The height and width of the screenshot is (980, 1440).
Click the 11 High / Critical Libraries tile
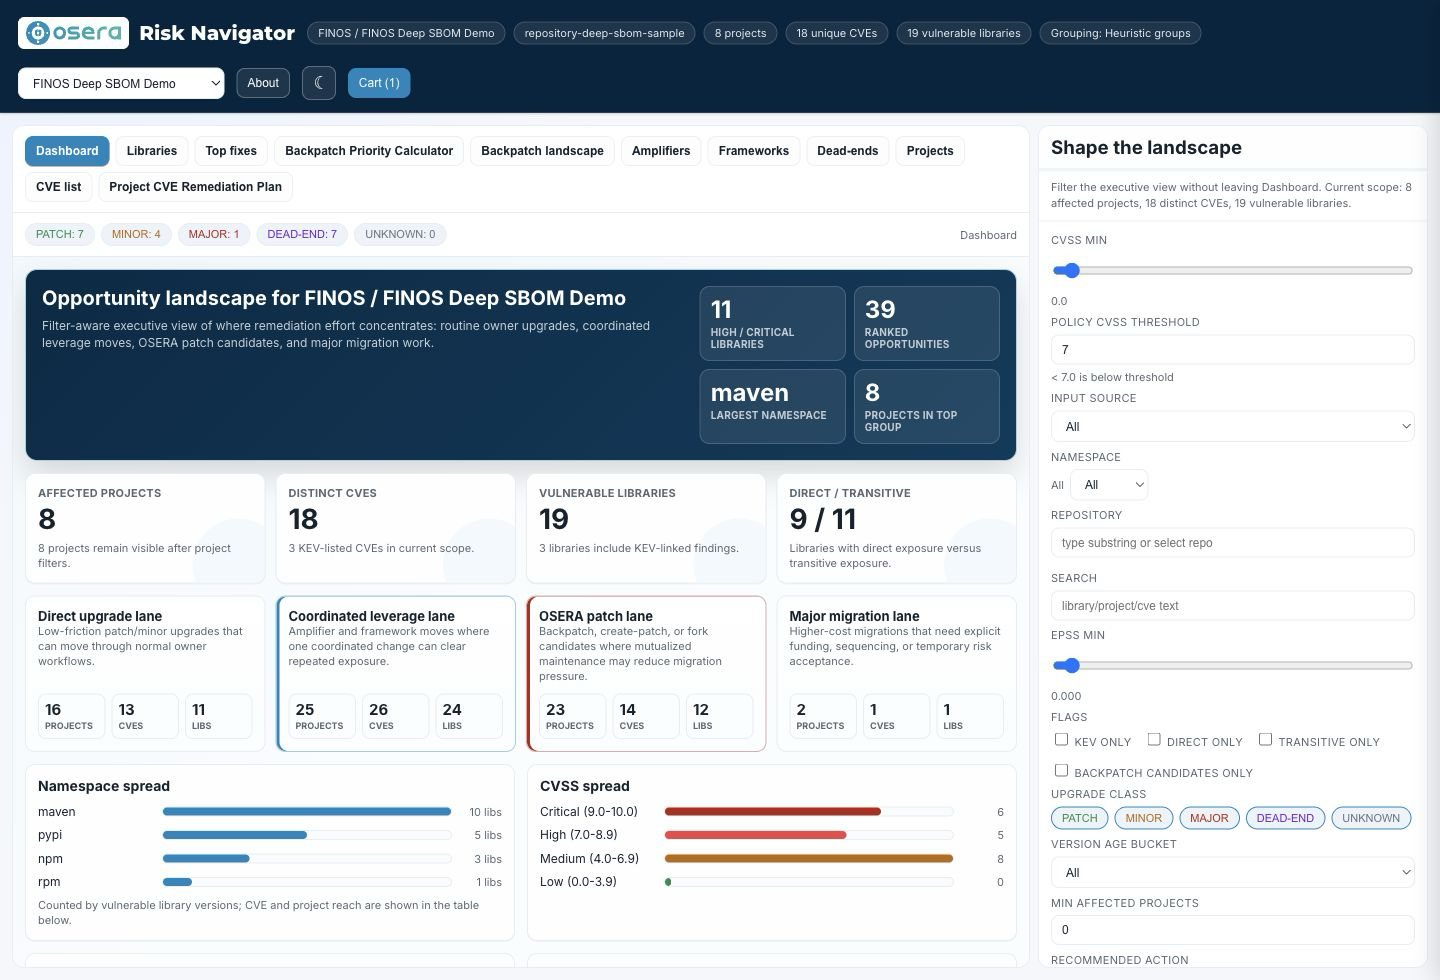tap(772, 323)
